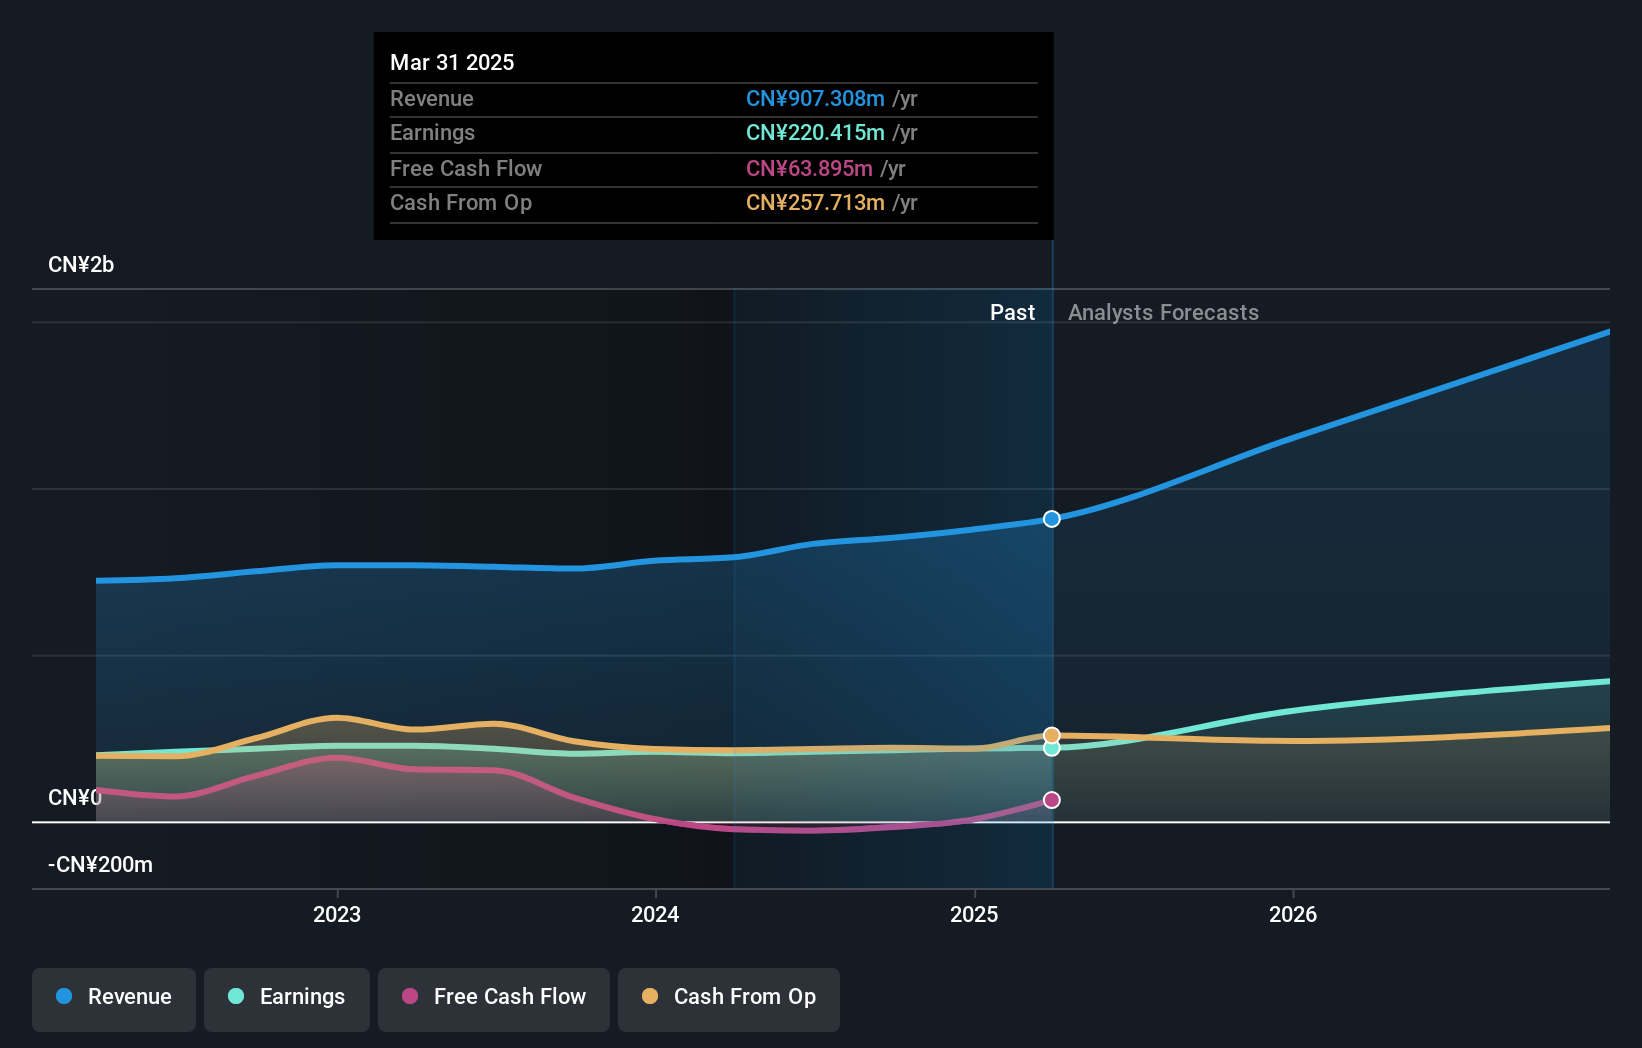This screenshot has height=1048, width=1642.
Task: Select the 2026 x-axis label
Action: pos(1293,915)
